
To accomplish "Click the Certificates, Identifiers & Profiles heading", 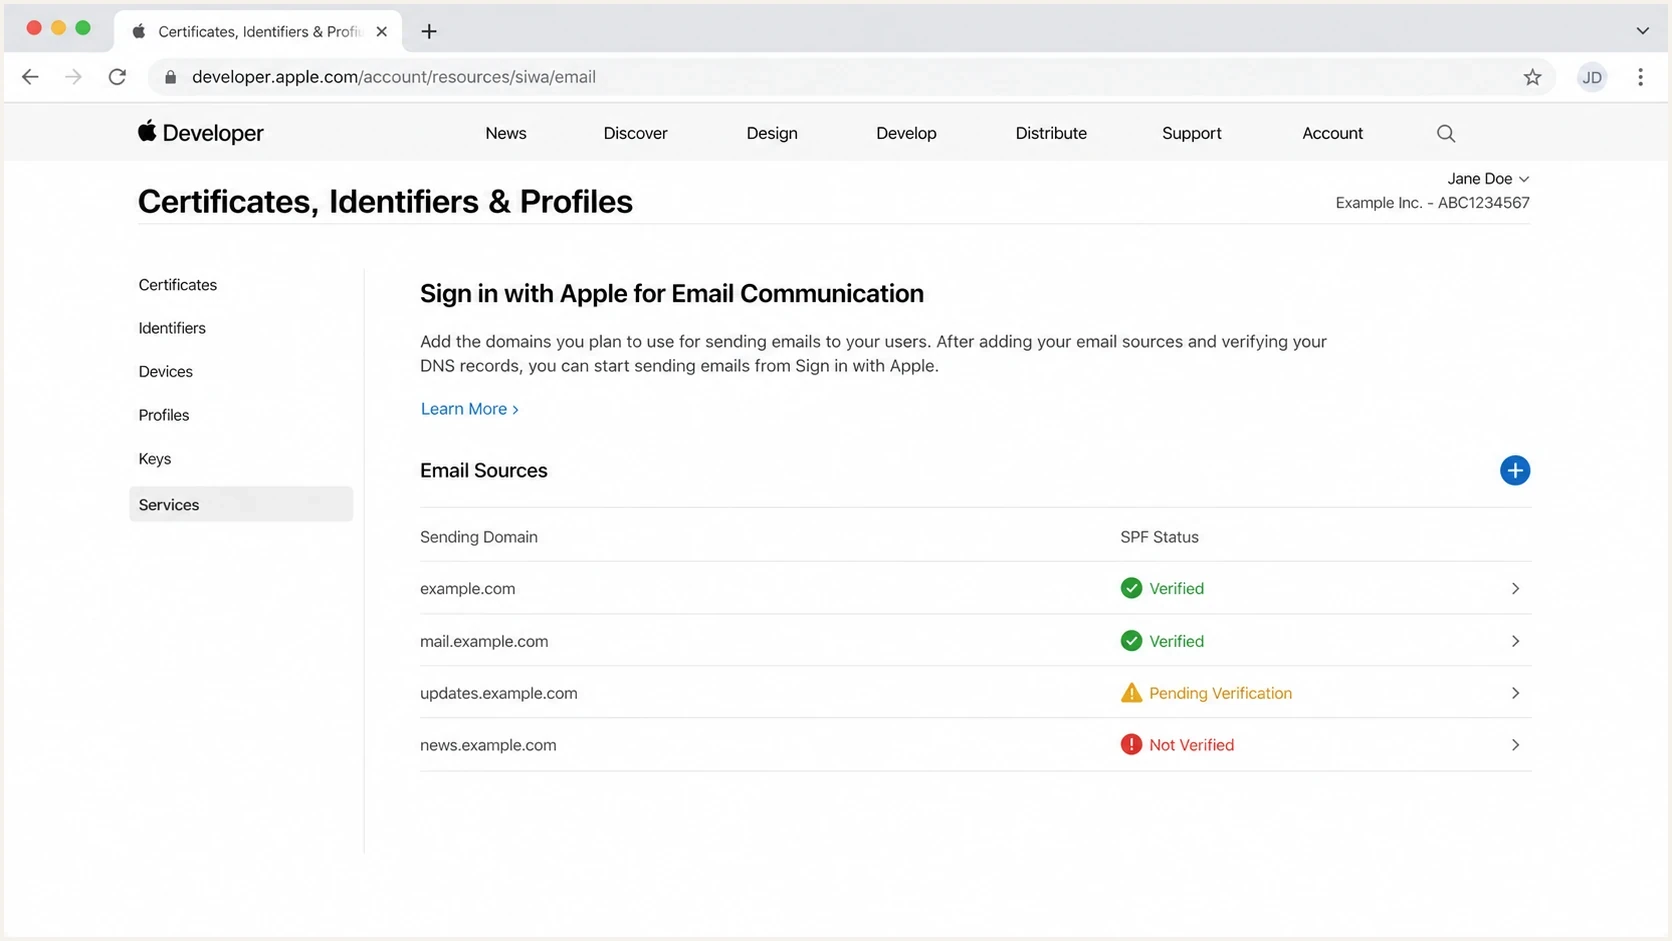I will pos(385,201).
